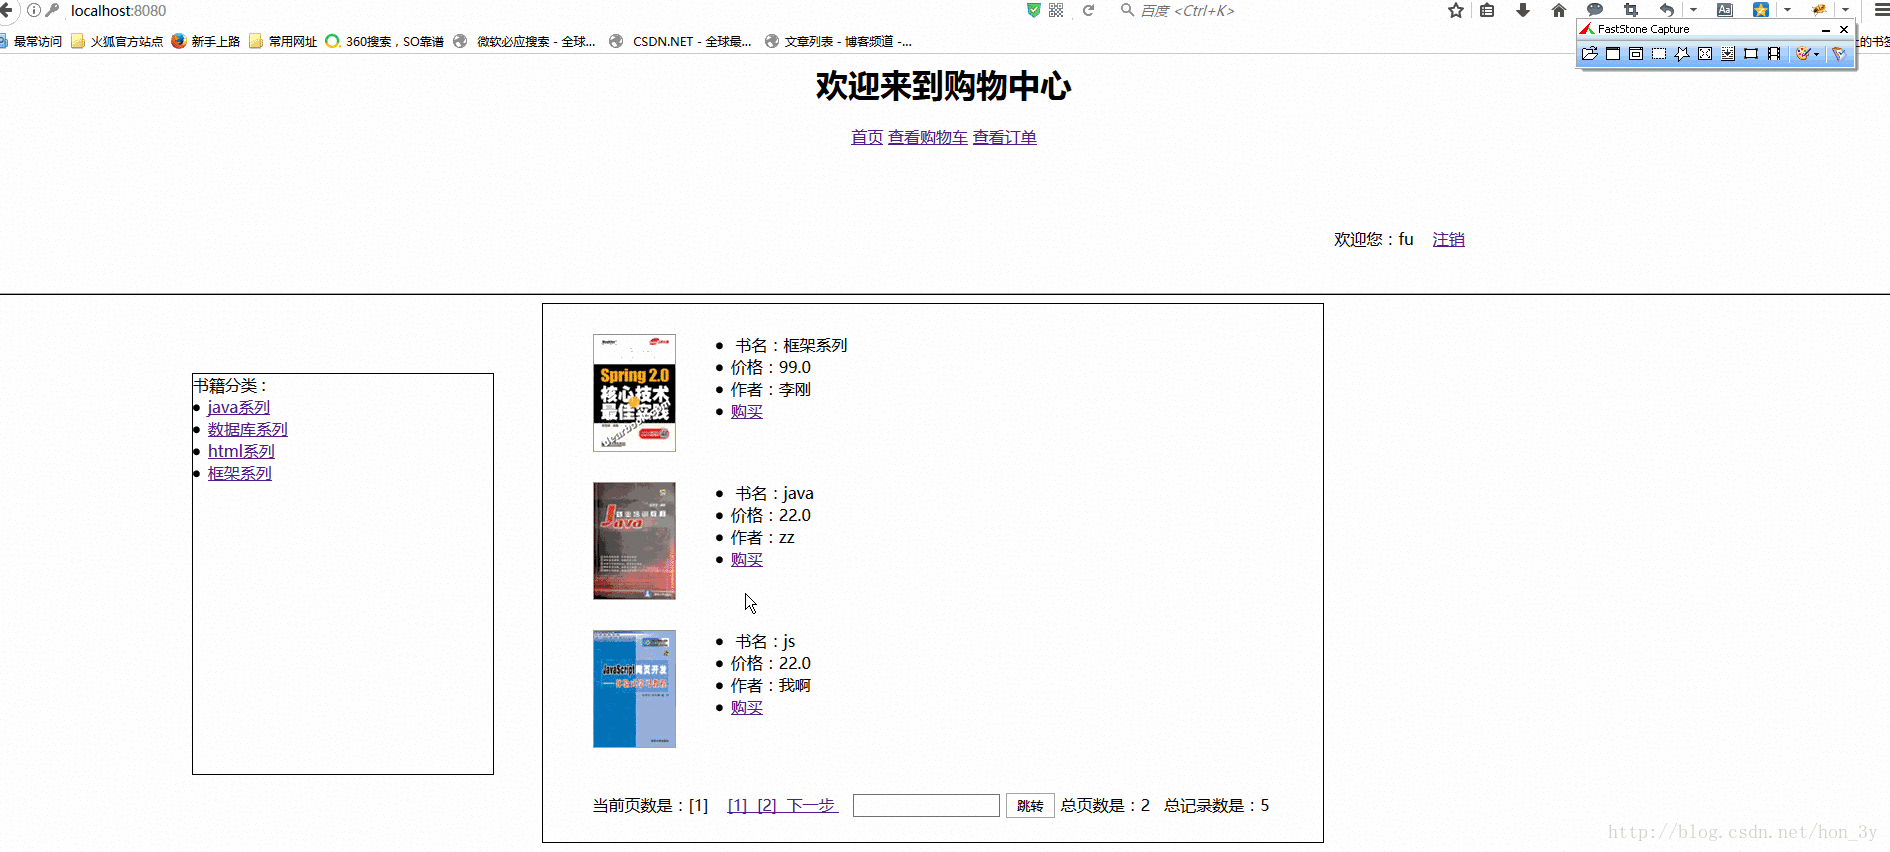Click the JavaScript book cover image
This screenshot has height=852, width=1890.
point(634,689)
